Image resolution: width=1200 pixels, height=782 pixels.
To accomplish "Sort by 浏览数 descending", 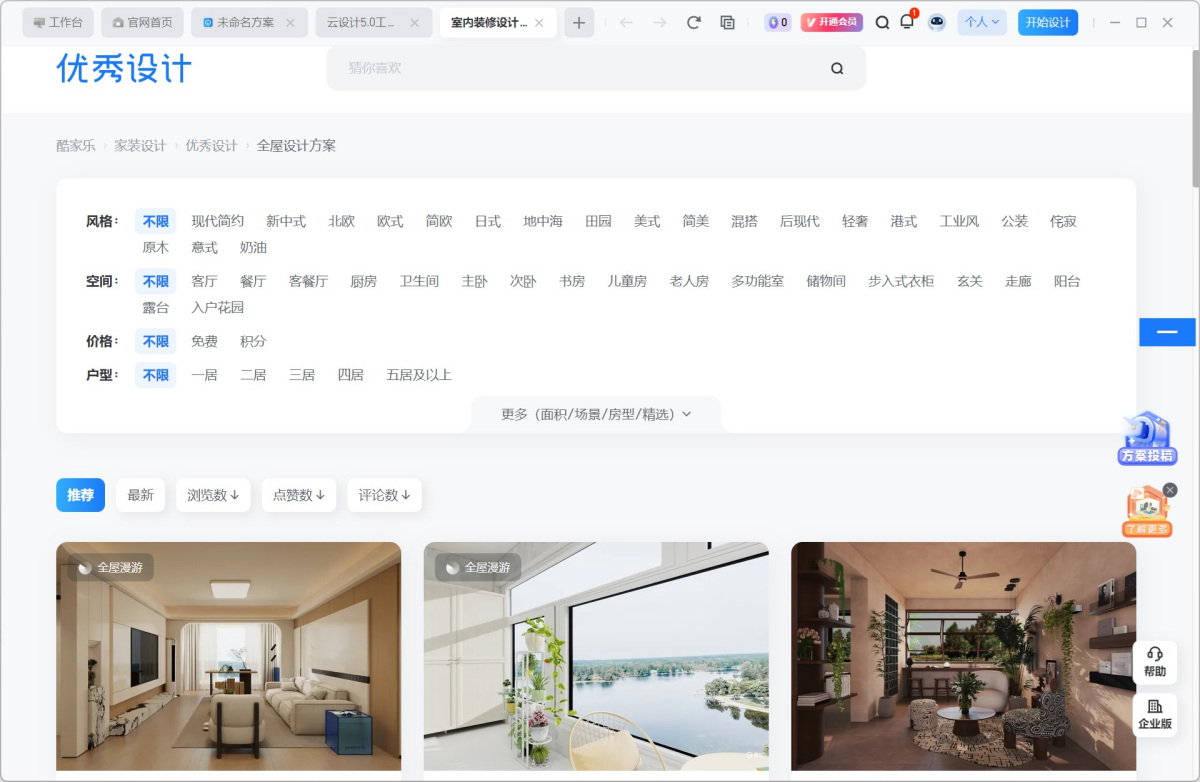I will pos(213,495).
